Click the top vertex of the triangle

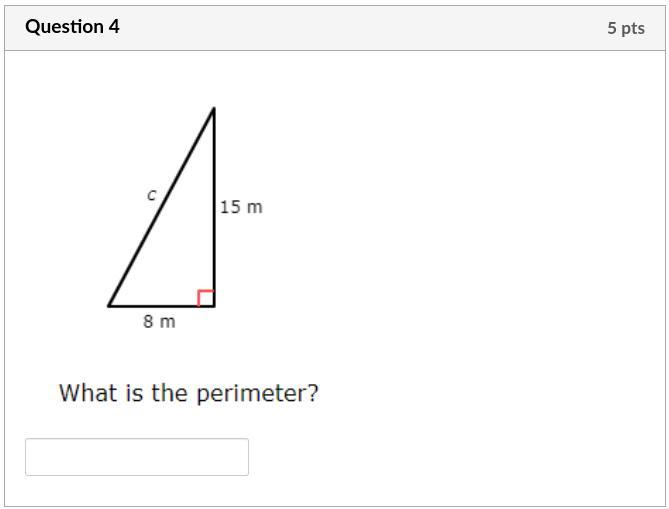(x=214, y=109)
